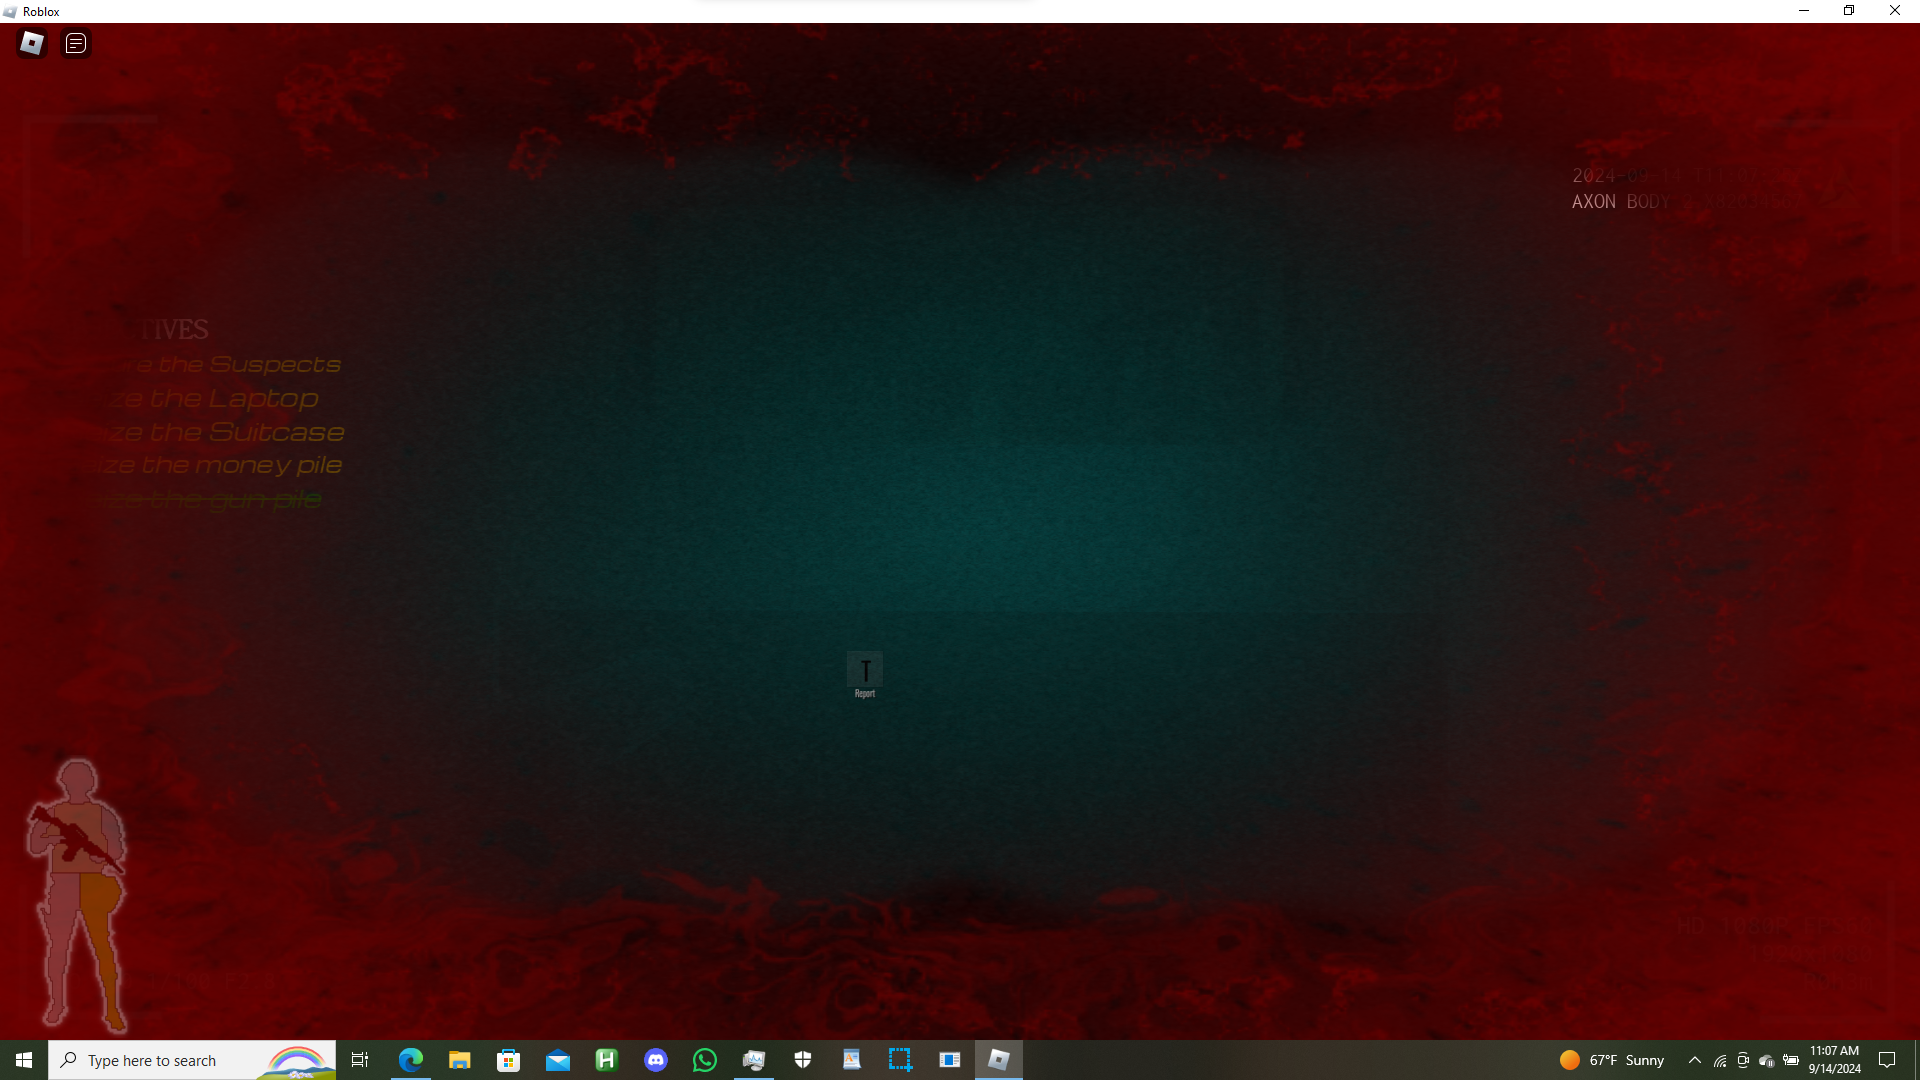Open WhatsApp from the taskbar
Screen dimensions: 1920x1080
(x=704, y=1060)
